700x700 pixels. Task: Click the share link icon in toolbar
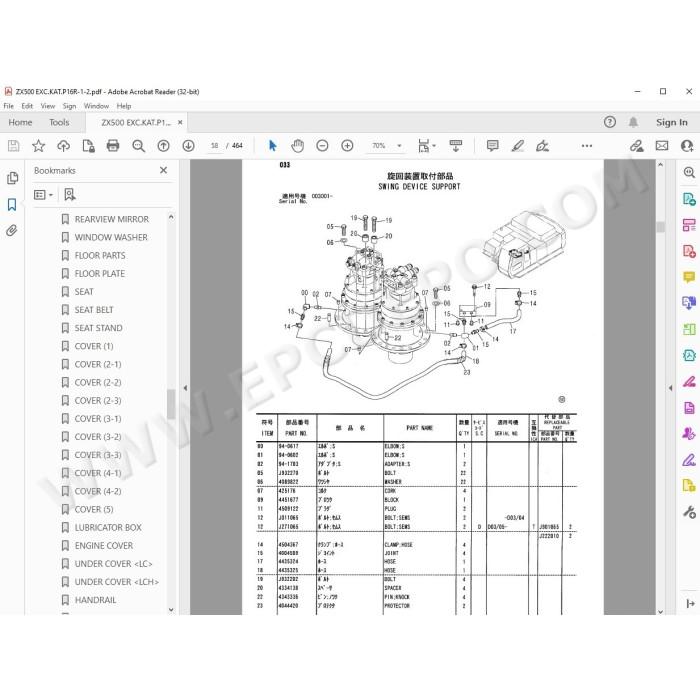[x=637, y=146]
